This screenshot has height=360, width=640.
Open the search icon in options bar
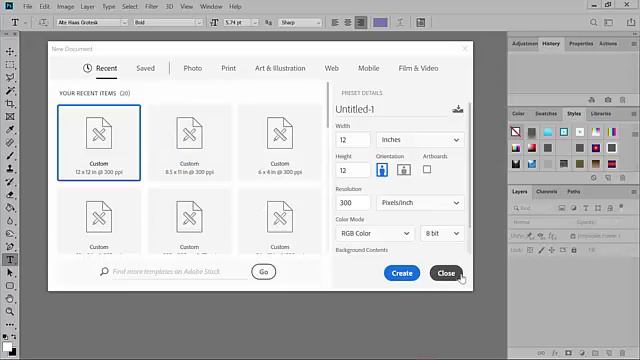(593, 22)
